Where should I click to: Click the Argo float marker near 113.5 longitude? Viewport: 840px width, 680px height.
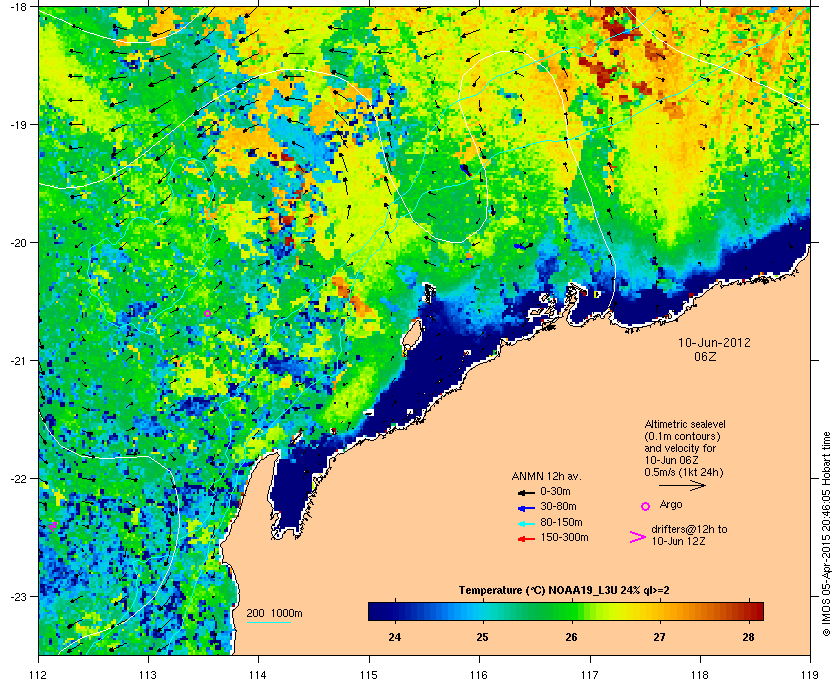point(208,313)
